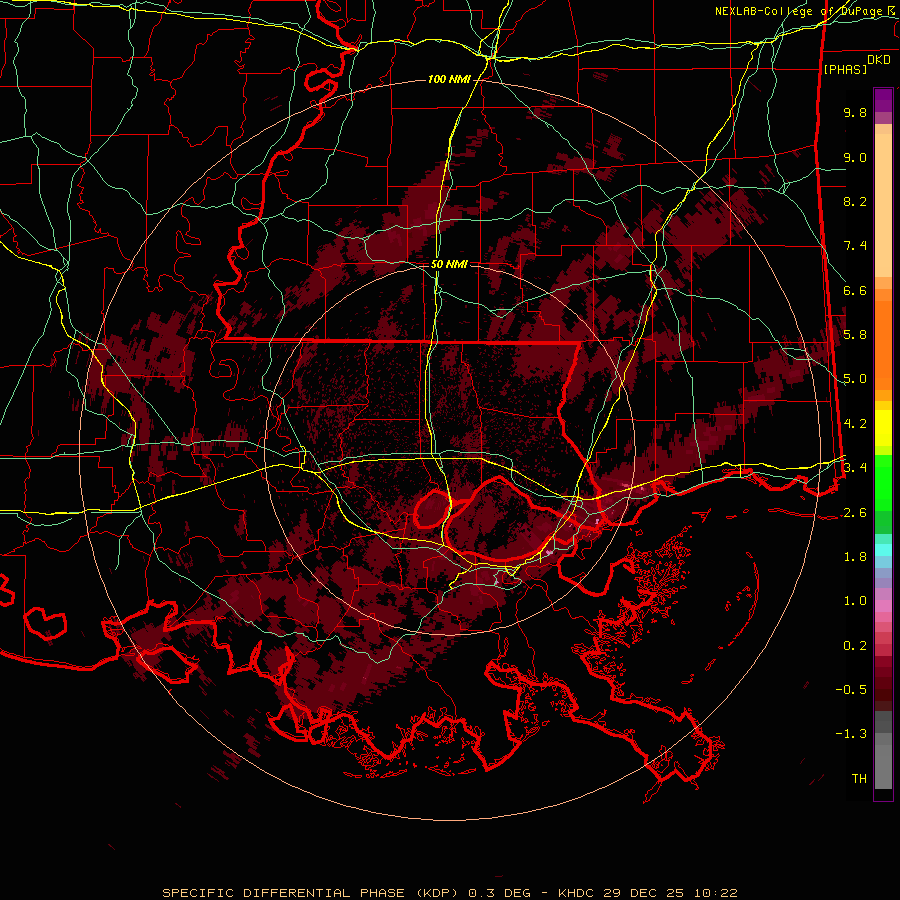Screen dimensions: 900x900
Task: Click the 1.8 value on the color scale
Action: coord(855,557)
